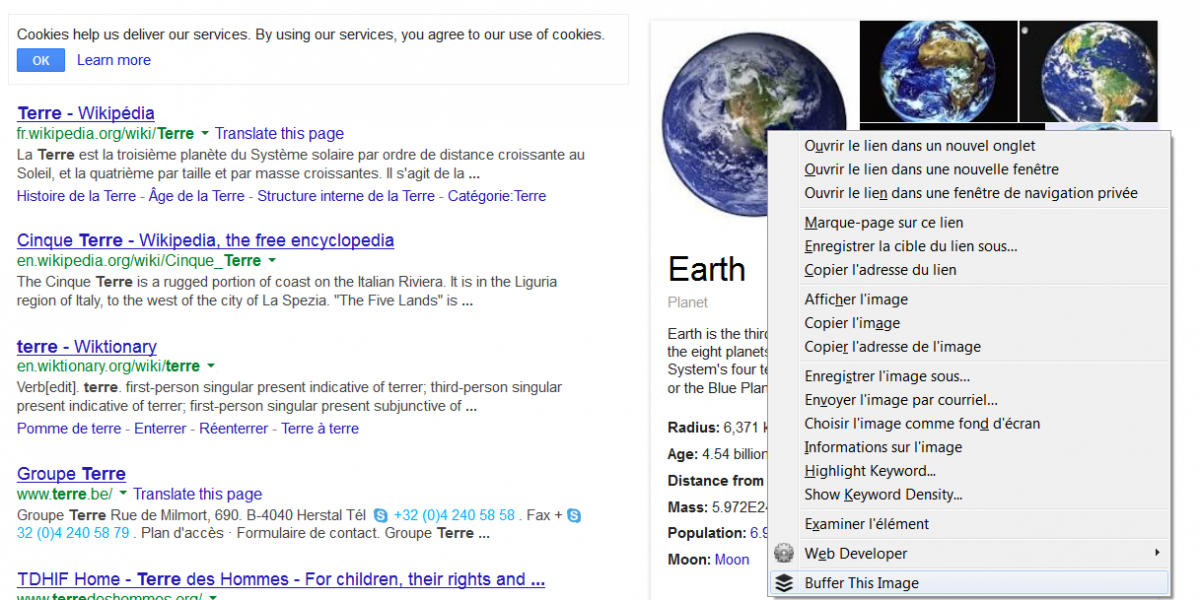1200x600 pixels.
Task: Click Translate this page for www.terre.be
Action: click(x=197, y=494)
